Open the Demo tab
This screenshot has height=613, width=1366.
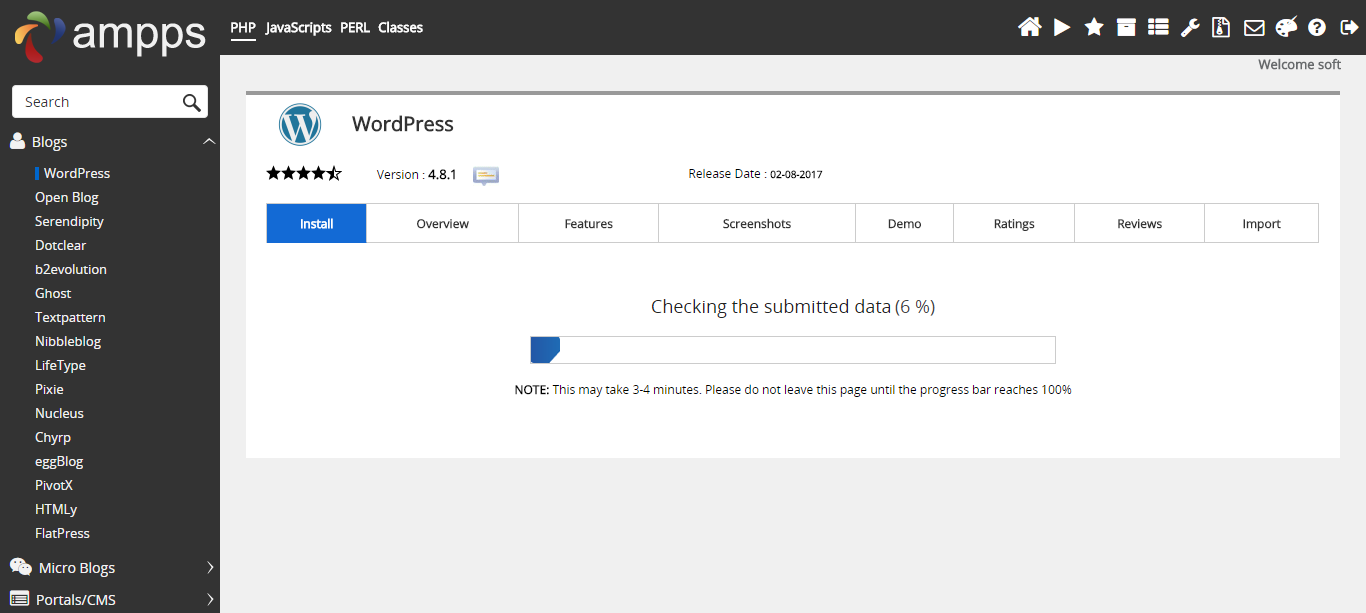pos(905,224)
